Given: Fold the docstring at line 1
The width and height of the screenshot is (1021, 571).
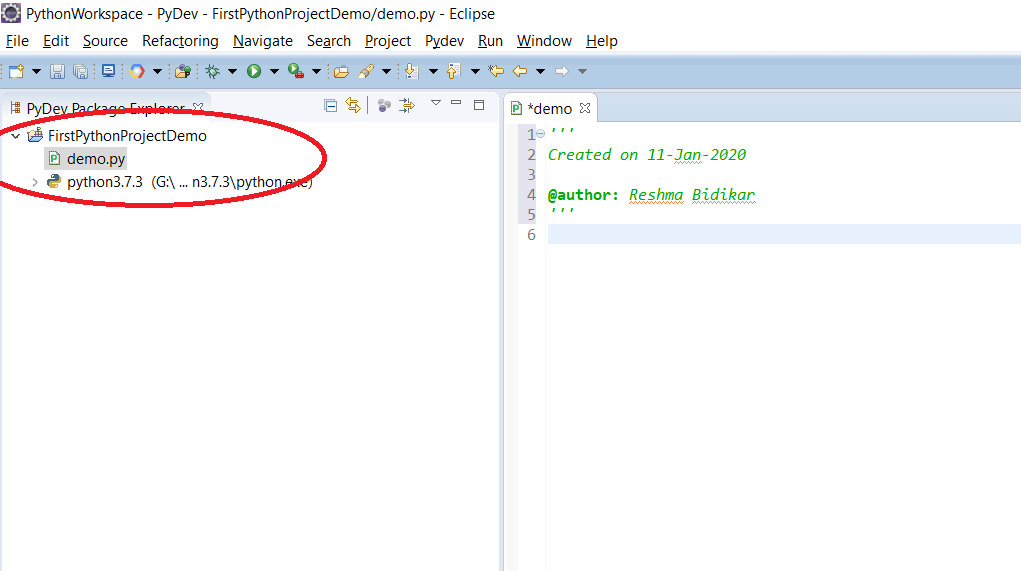Looking at the screenshot, I should click(541, 134).
